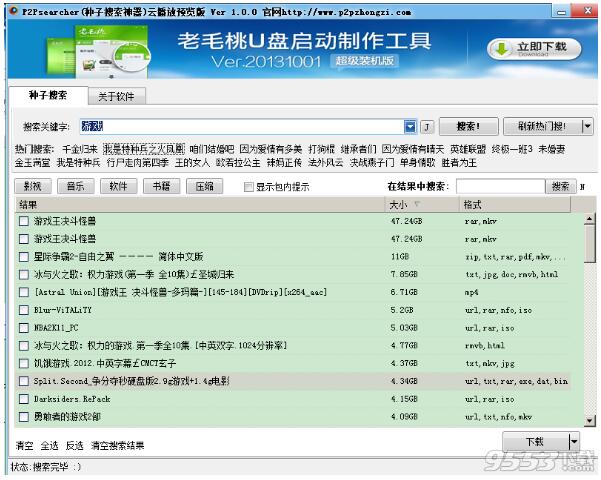Viewport: 601px width, 480px height.
Task: Select hot search 王的女人
Action: (192, 163)
